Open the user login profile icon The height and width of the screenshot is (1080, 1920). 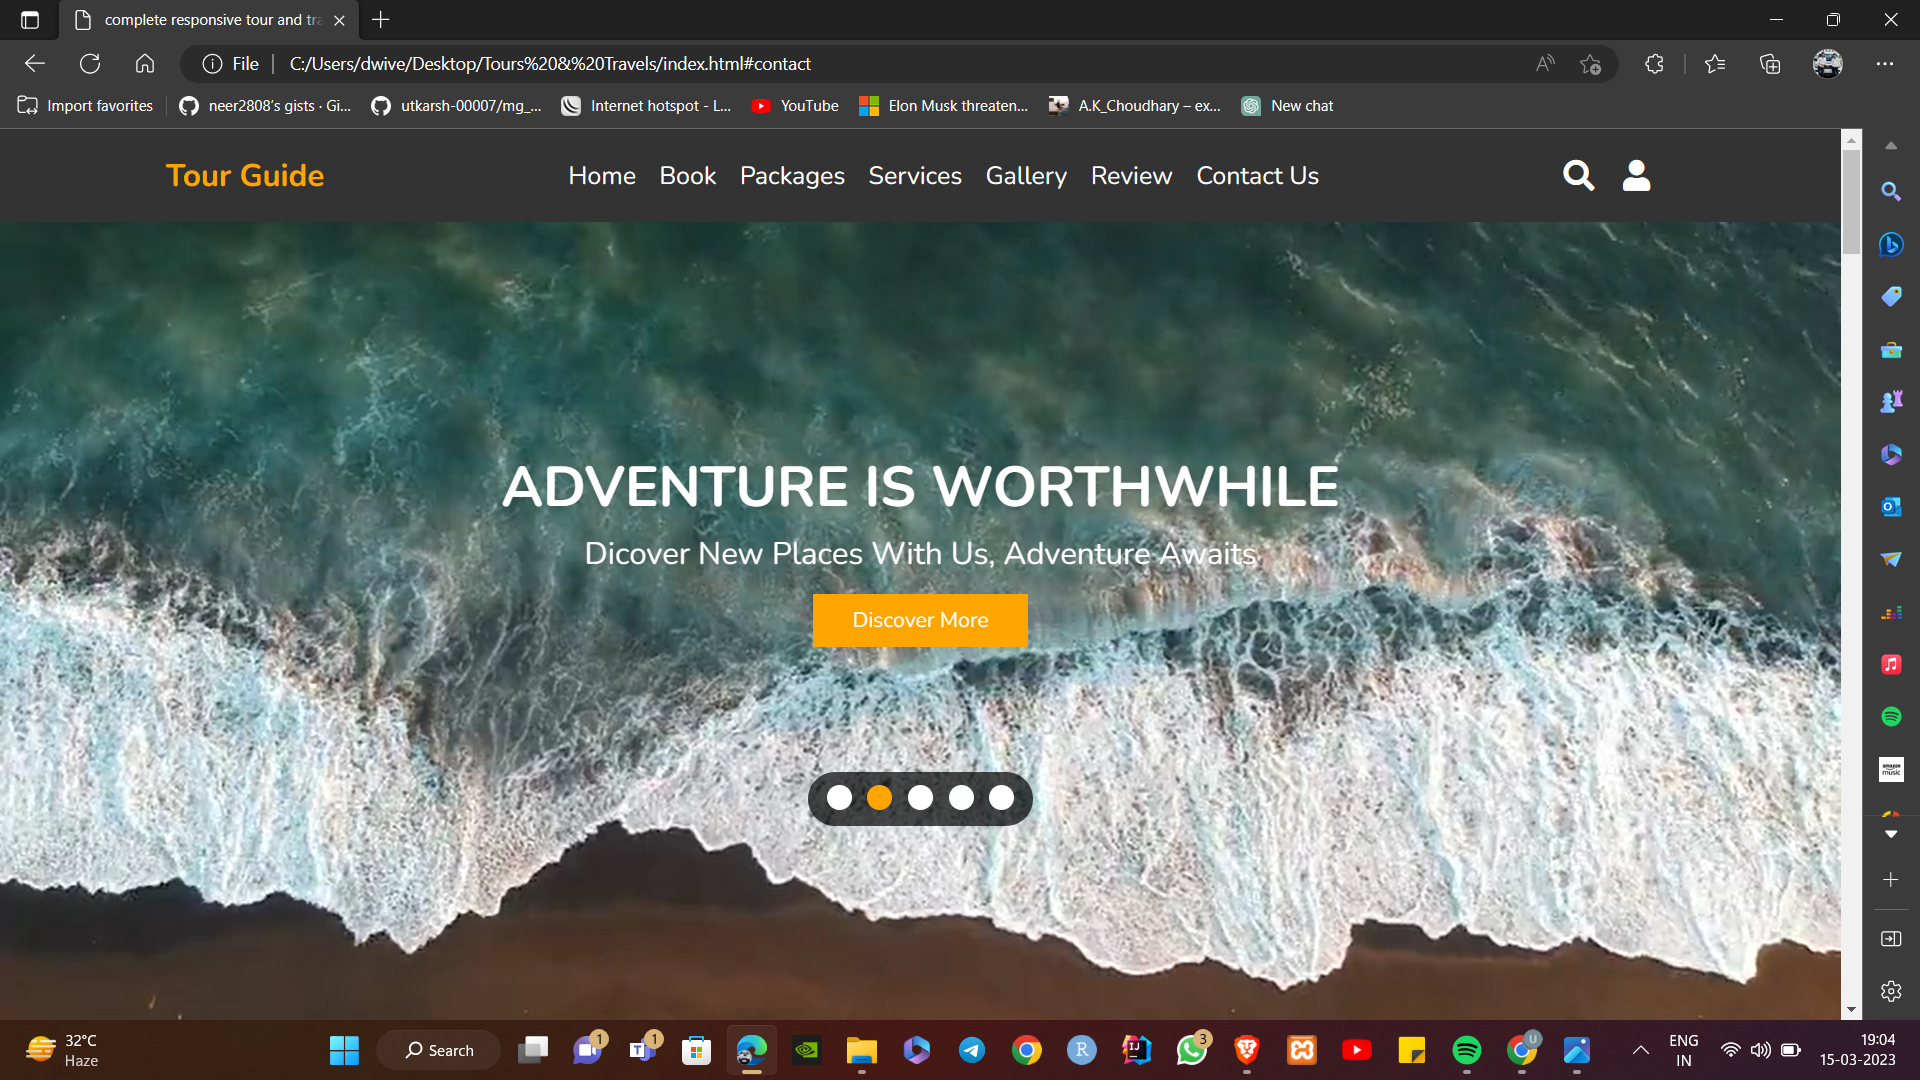point(1636,176)
